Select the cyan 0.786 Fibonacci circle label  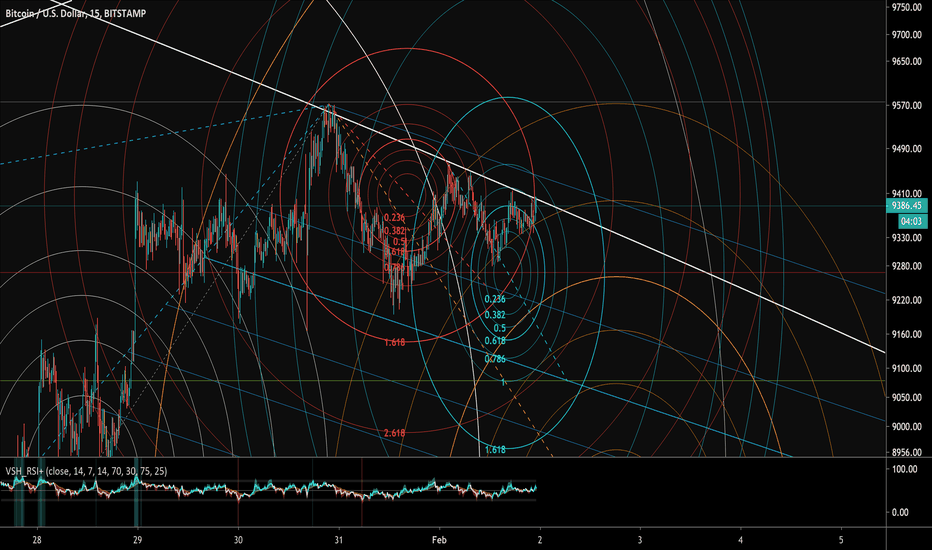tap(495, 359)
